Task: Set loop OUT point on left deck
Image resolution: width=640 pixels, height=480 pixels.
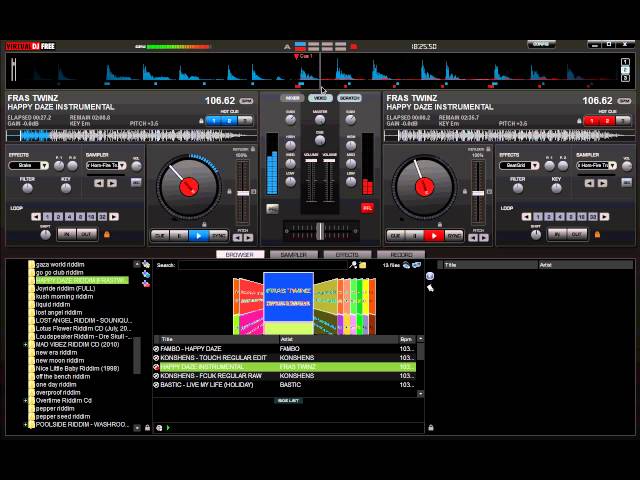Action: [87, 234]
